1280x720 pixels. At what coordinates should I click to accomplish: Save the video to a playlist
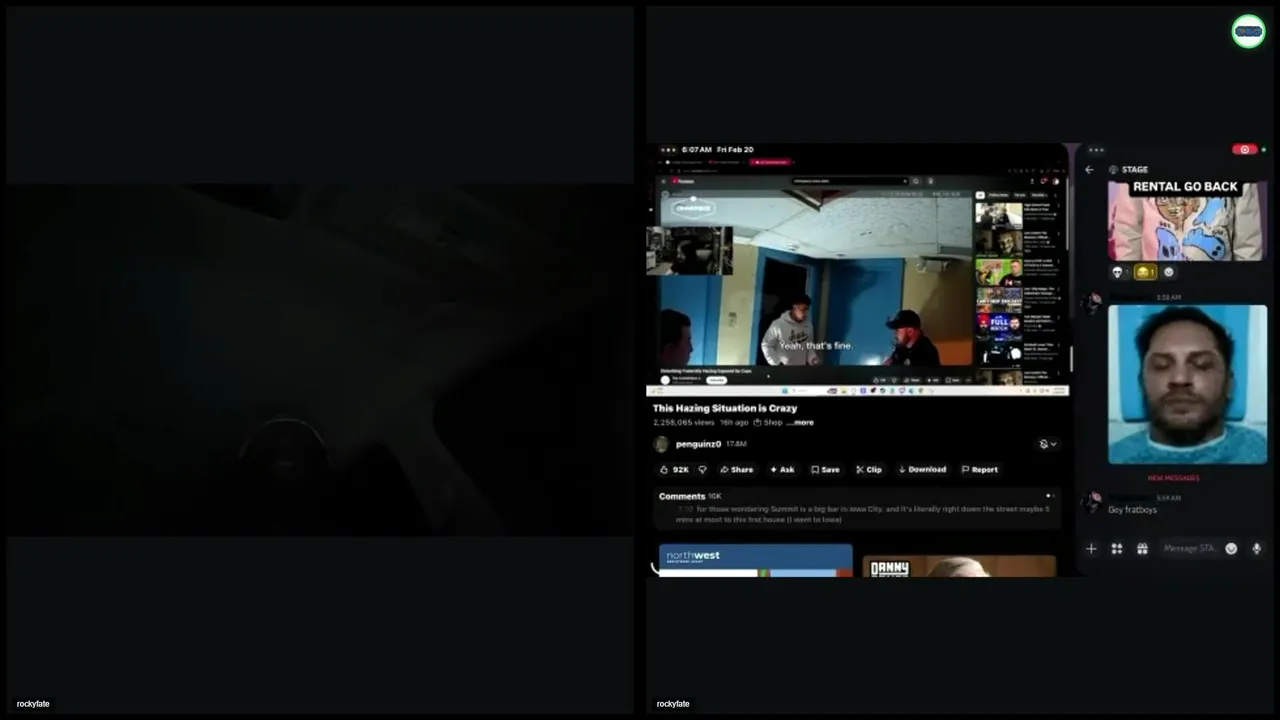tap(825, 469)
